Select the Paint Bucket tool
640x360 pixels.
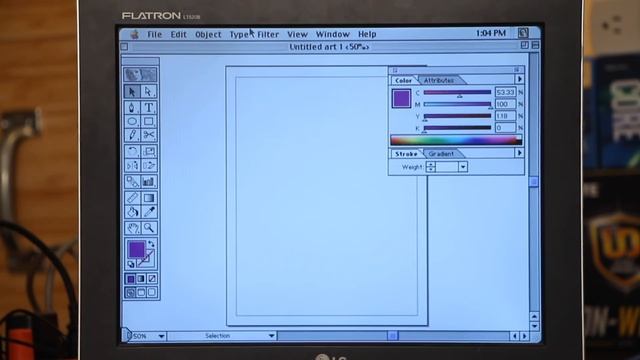click(132, 212)
